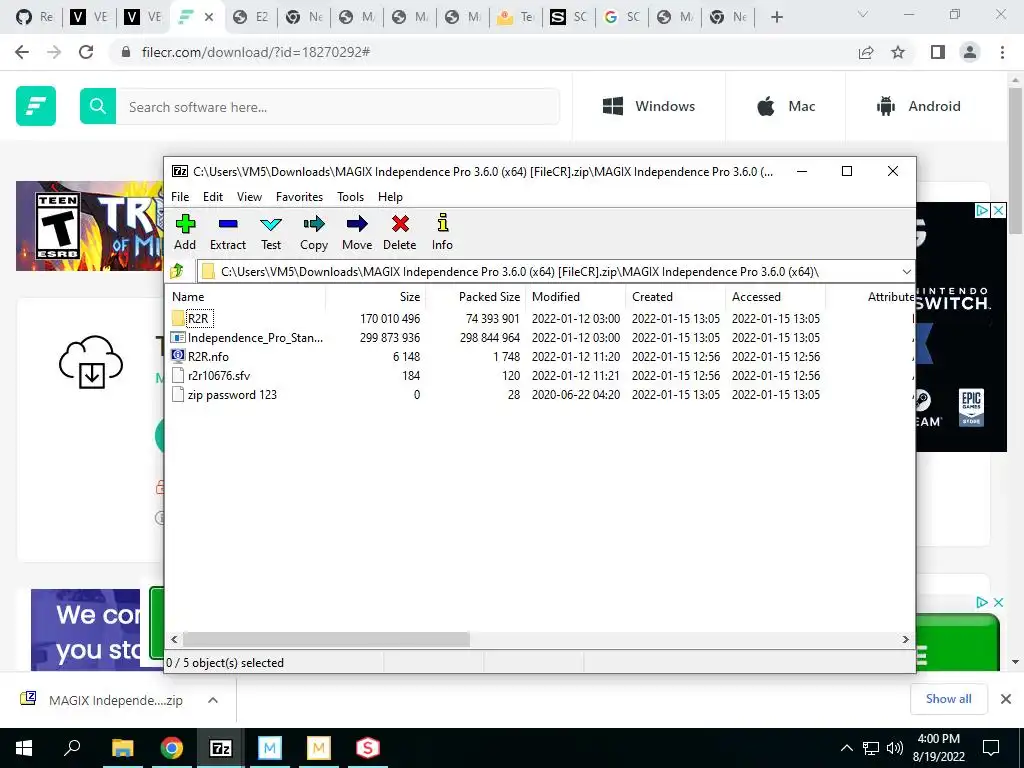
Task: Go up one folder level in 7-Zip
Action: tap(177, 271)
